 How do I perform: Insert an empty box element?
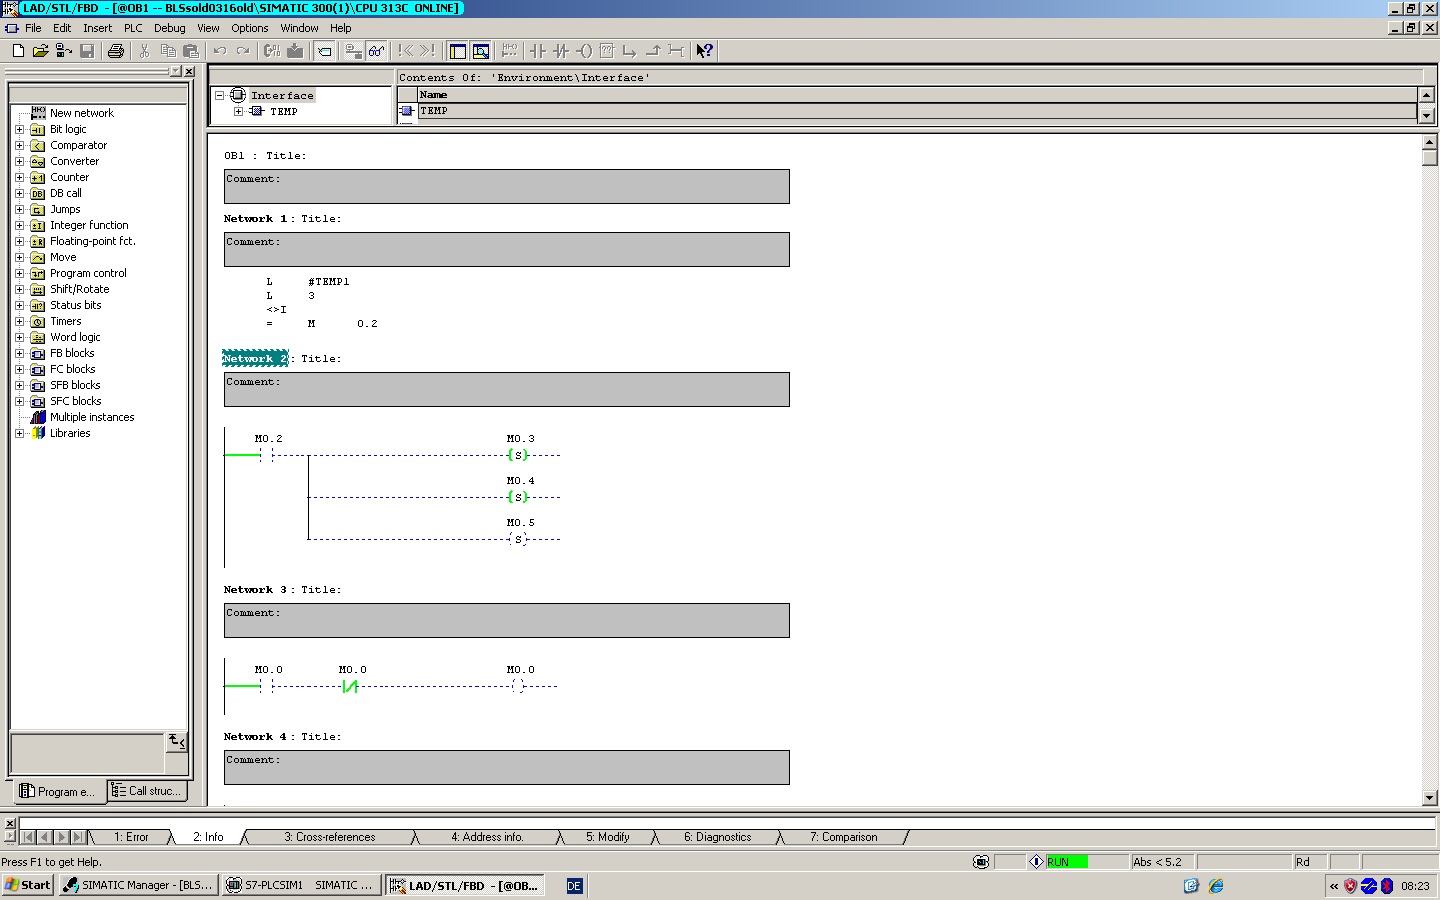point(607,51)
